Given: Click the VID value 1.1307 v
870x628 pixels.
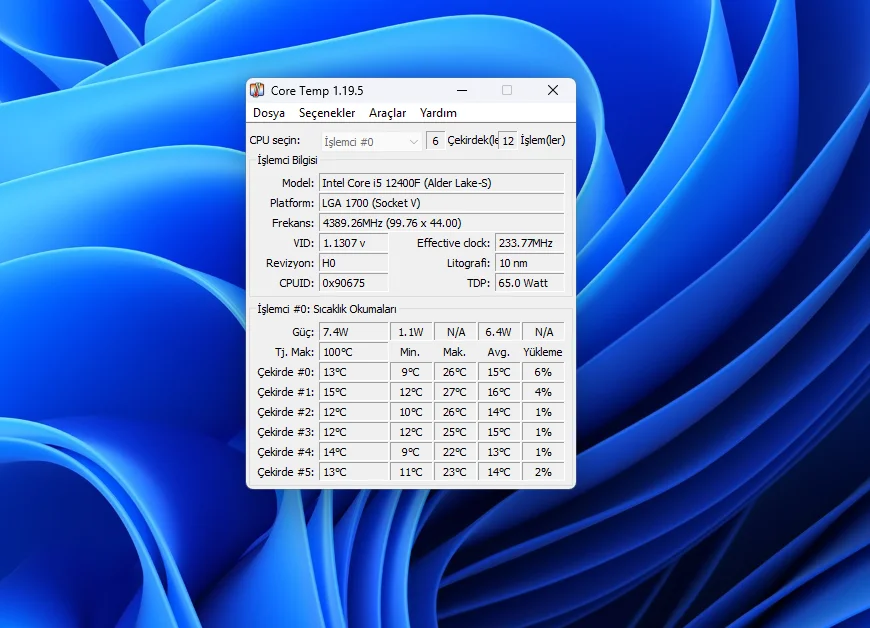Looking at the screenshot, I should pos(353,243).
